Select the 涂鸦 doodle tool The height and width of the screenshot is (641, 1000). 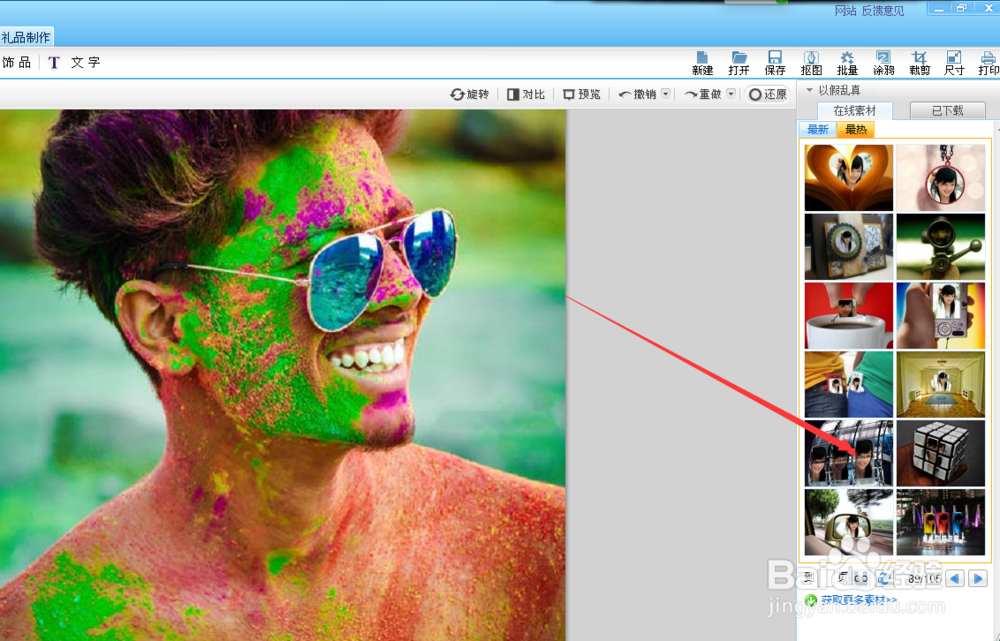coord(883,63)
